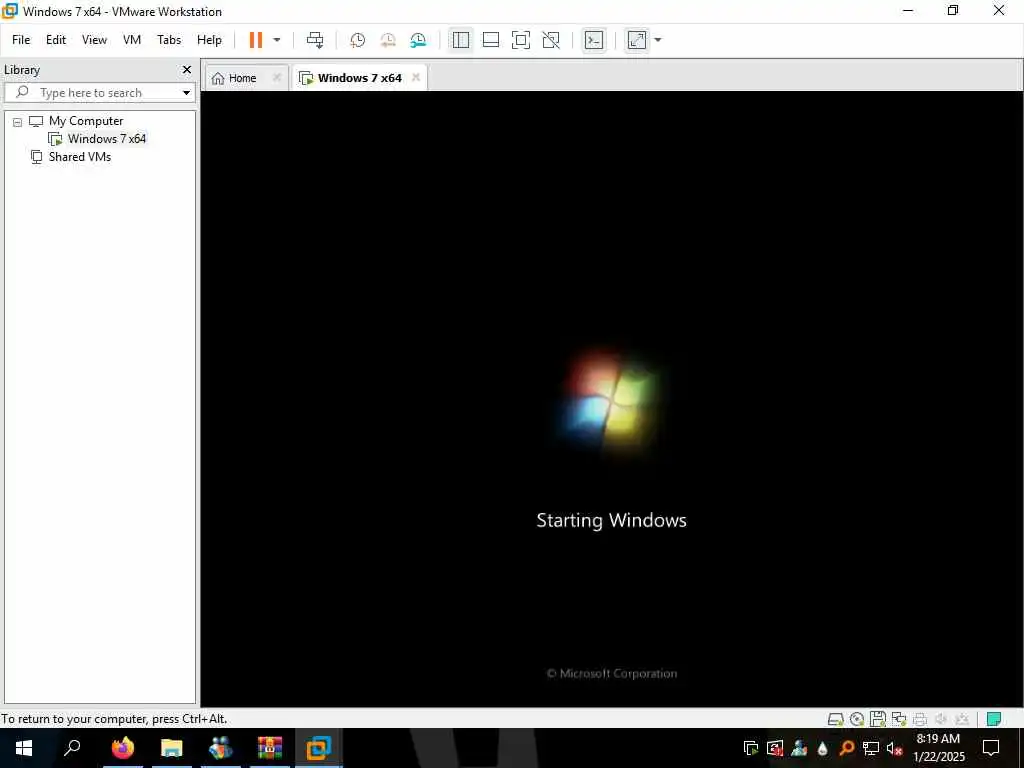Click the muted volume tray icon
The width and height of the screenshot is (1024, 768).
tap(894, 748)
